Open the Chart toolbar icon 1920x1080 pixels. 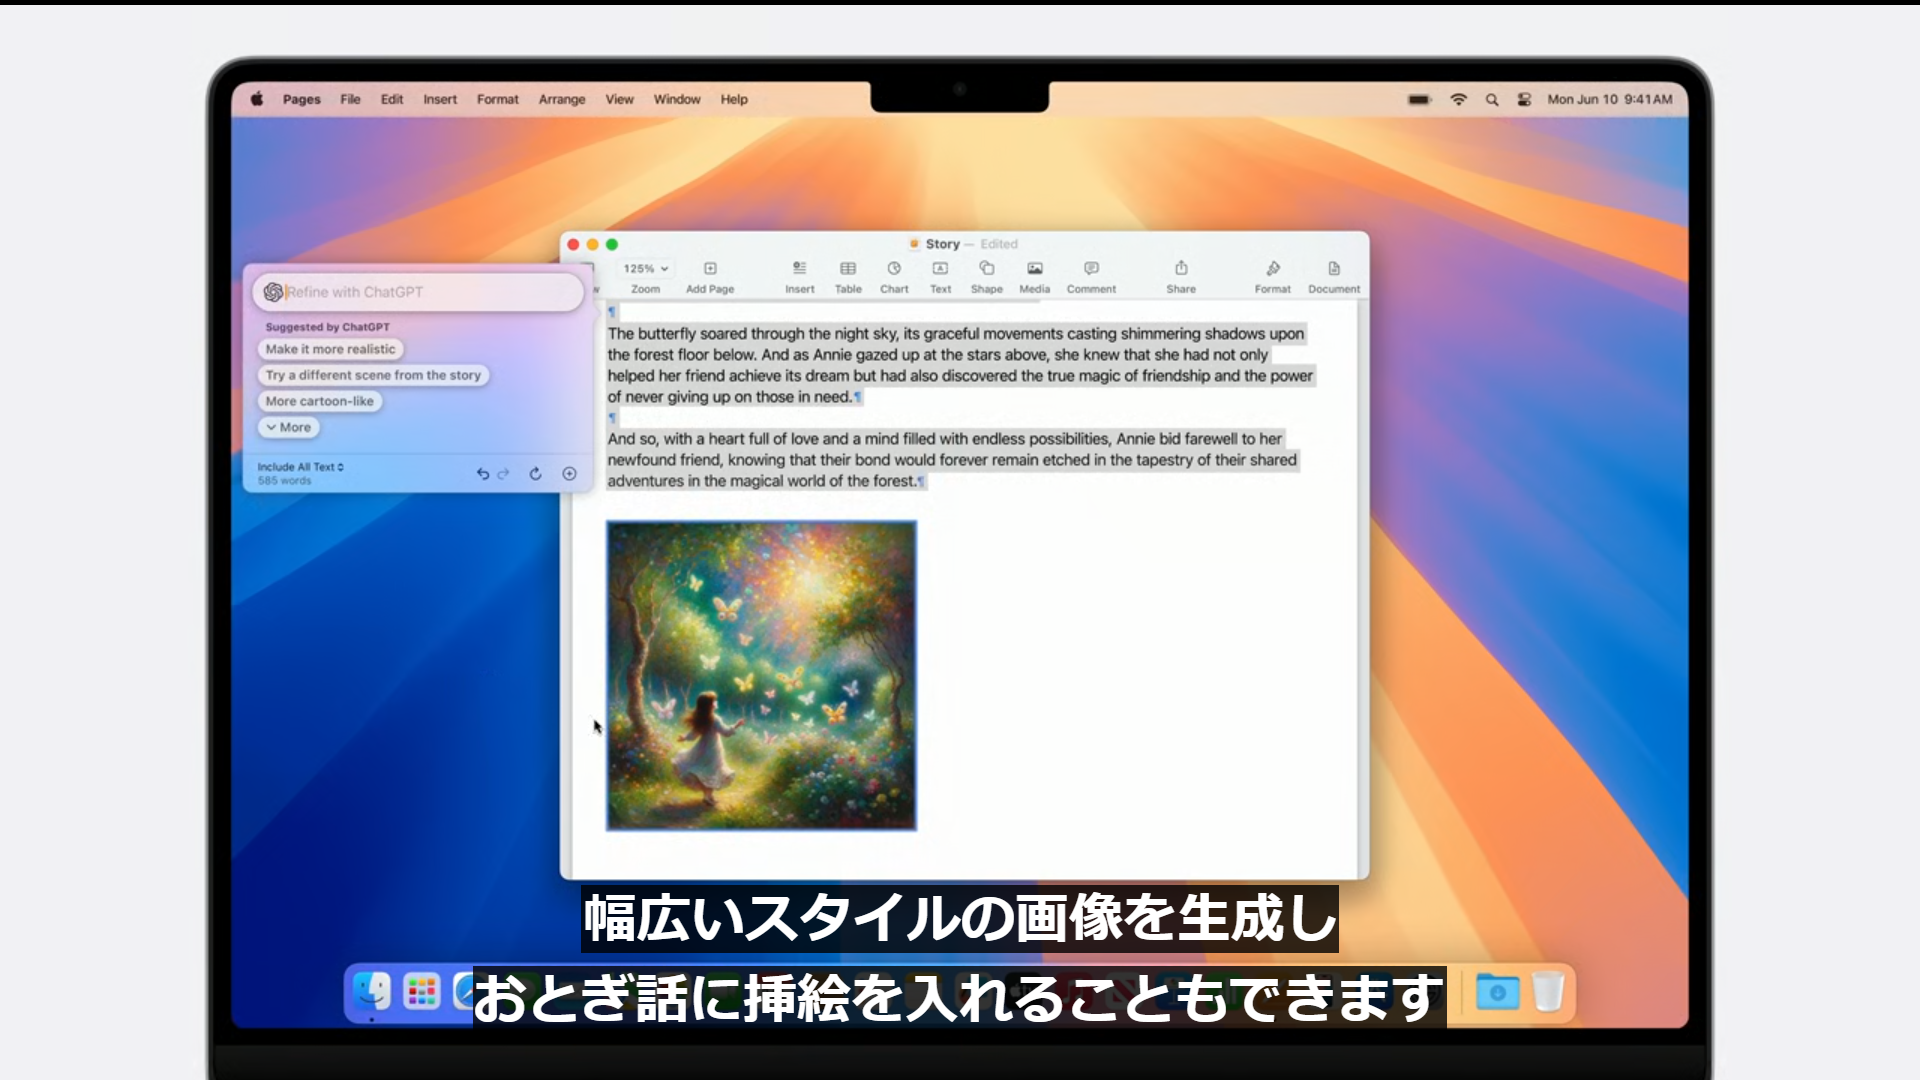[x=894, y=269]
